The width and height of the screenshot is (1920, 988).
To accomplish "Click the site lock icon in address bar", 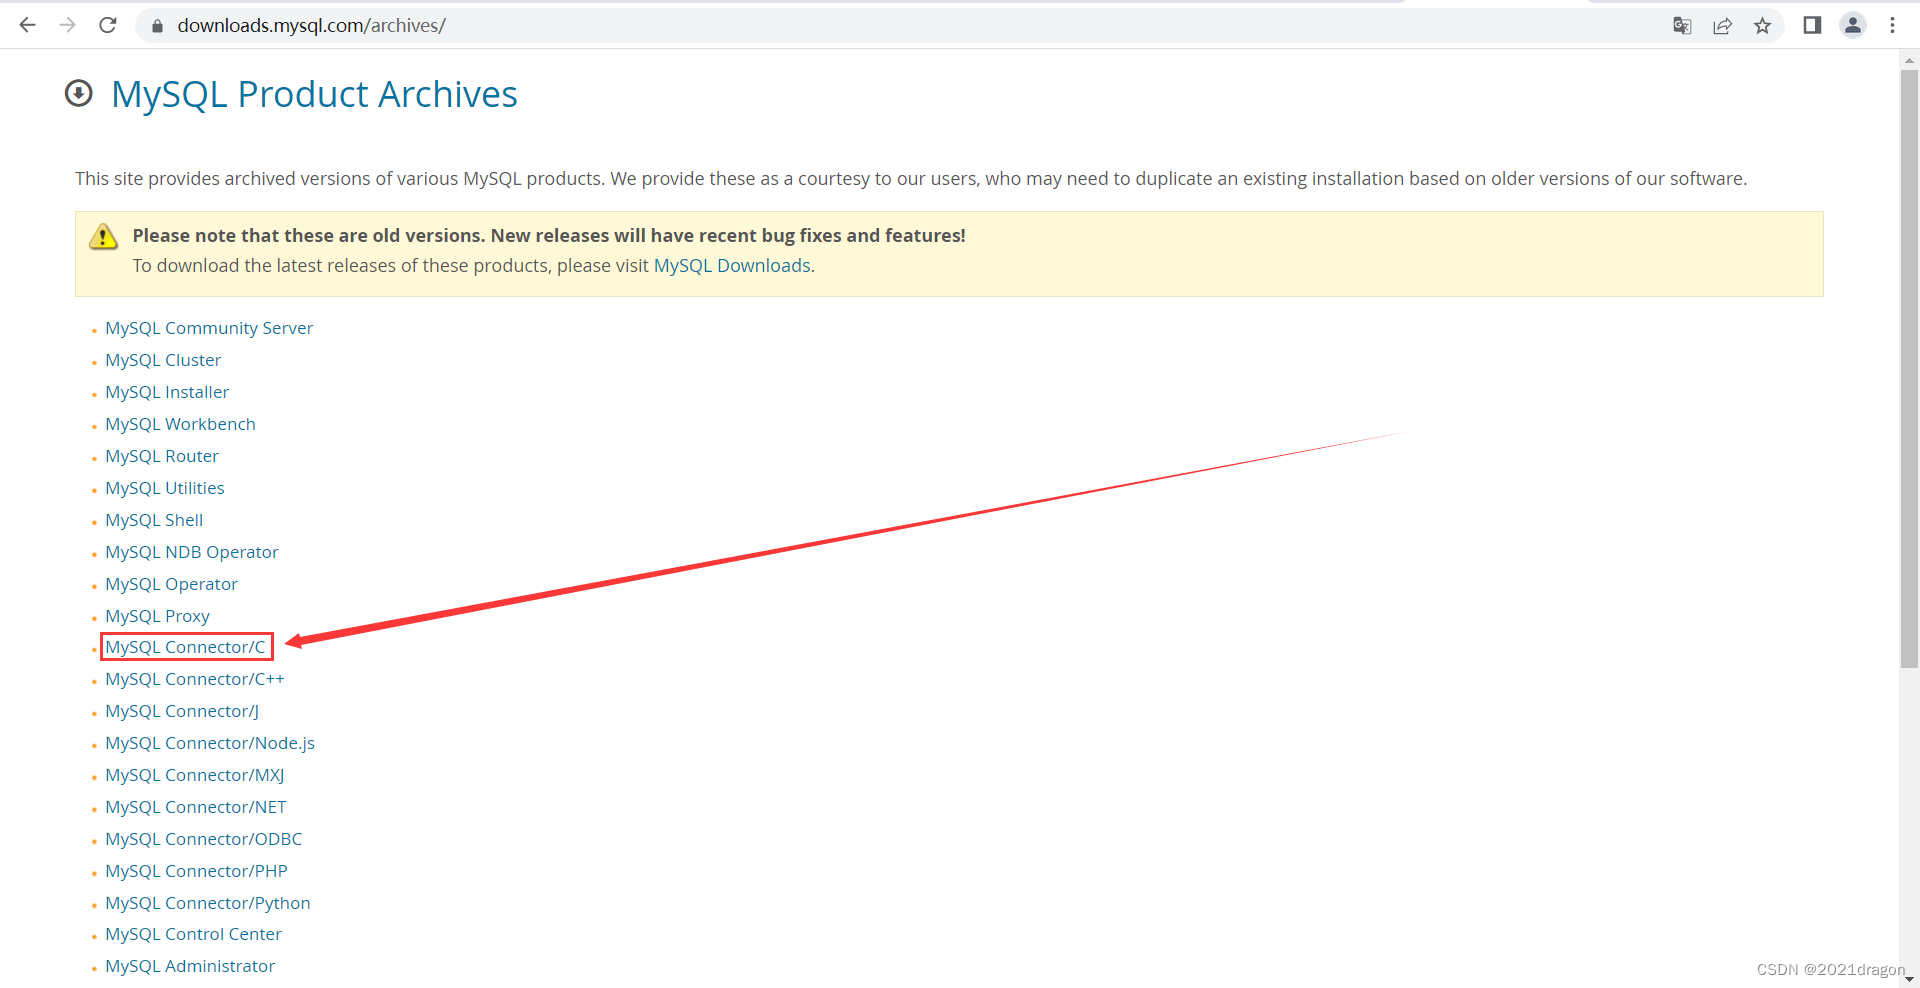I will click(x=157, y=26).
